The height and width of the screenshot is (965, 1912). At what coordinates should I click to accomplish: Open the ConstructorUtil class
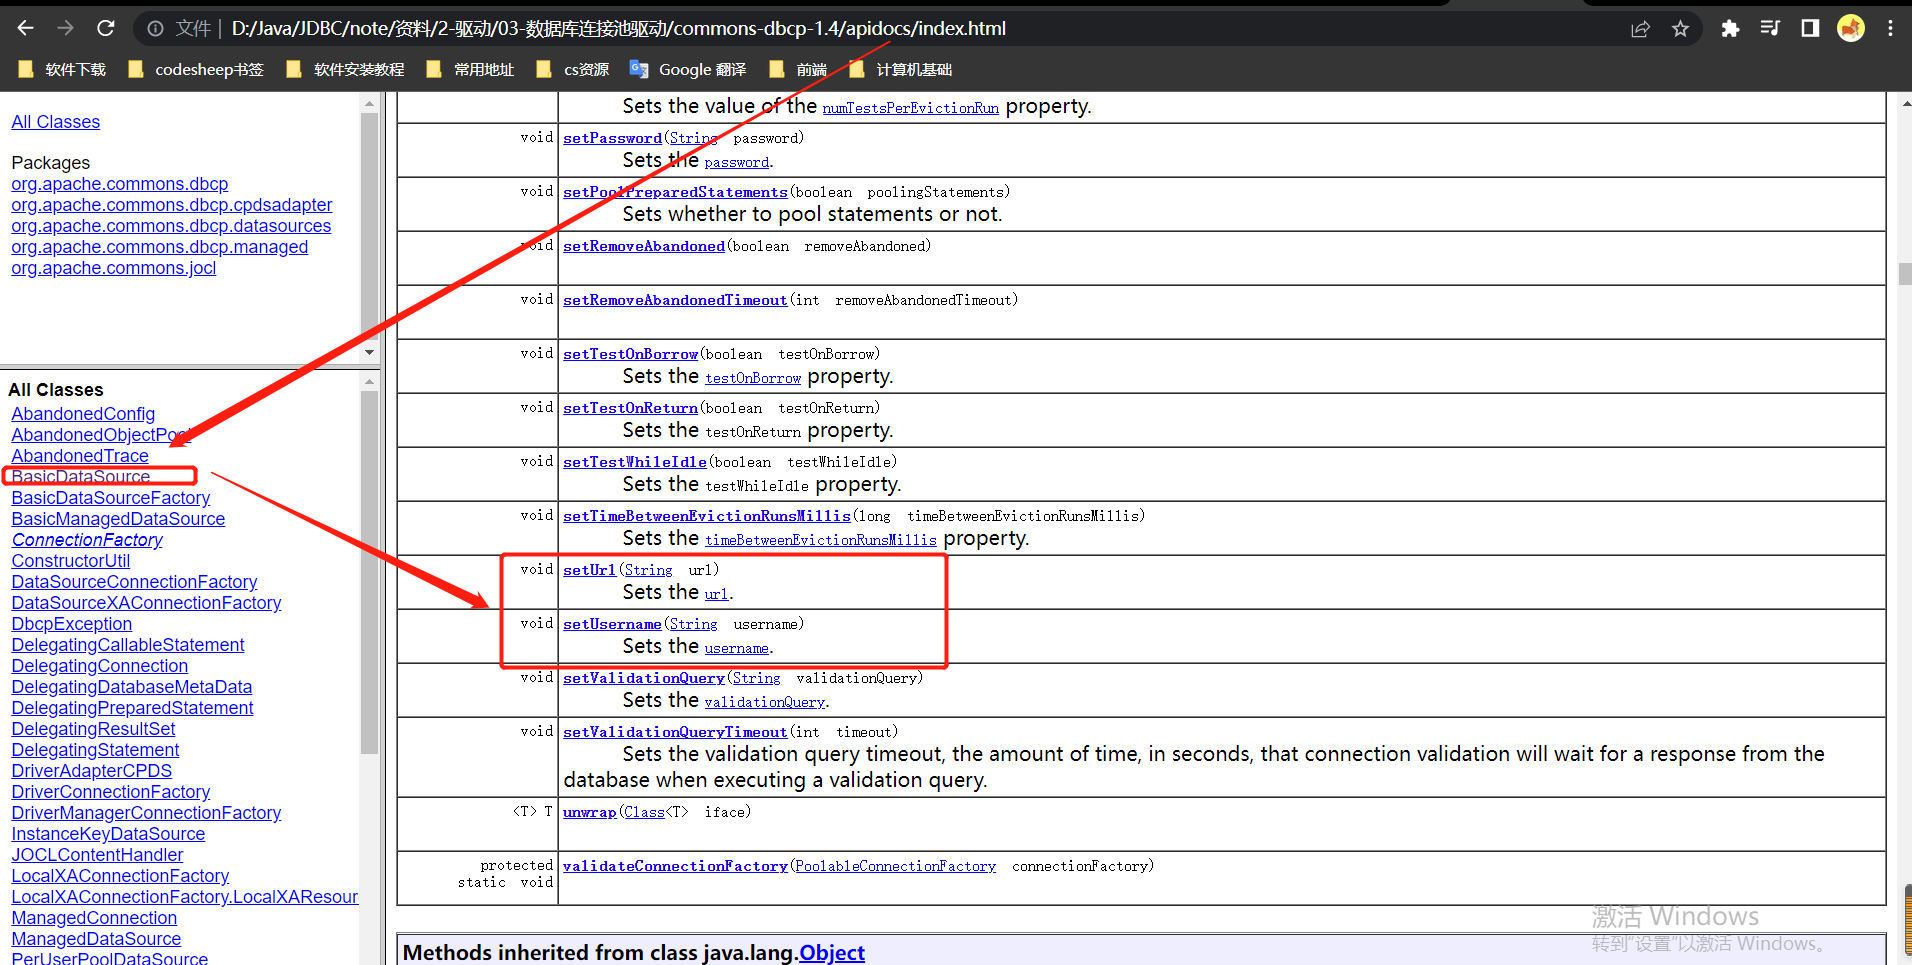(71, 561)
